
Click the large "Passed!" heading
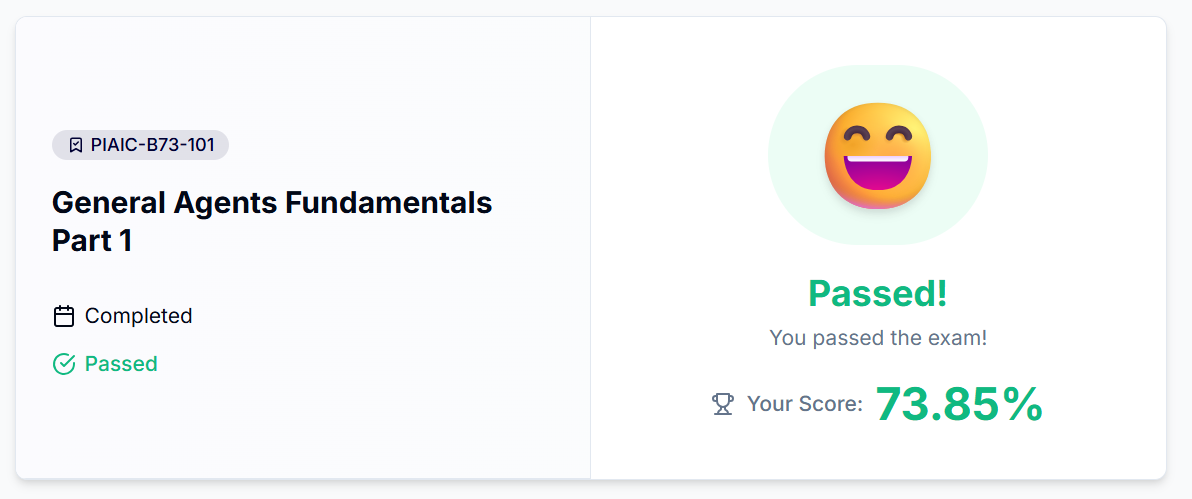point(877,293)
